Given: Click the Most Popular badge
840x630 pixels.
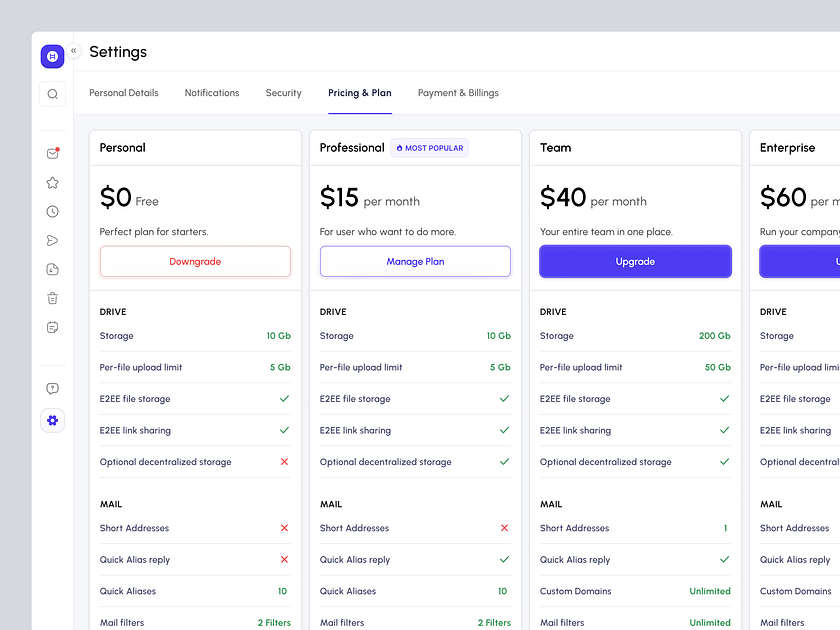Looking at the screenshot, I should [x=429, y=148].
